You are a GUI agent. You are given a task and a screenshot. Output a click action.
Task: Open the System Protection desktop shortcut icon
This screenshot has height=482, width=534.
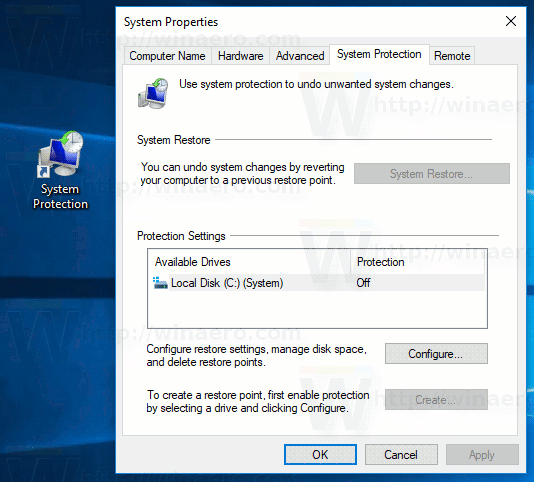(60, 154)
